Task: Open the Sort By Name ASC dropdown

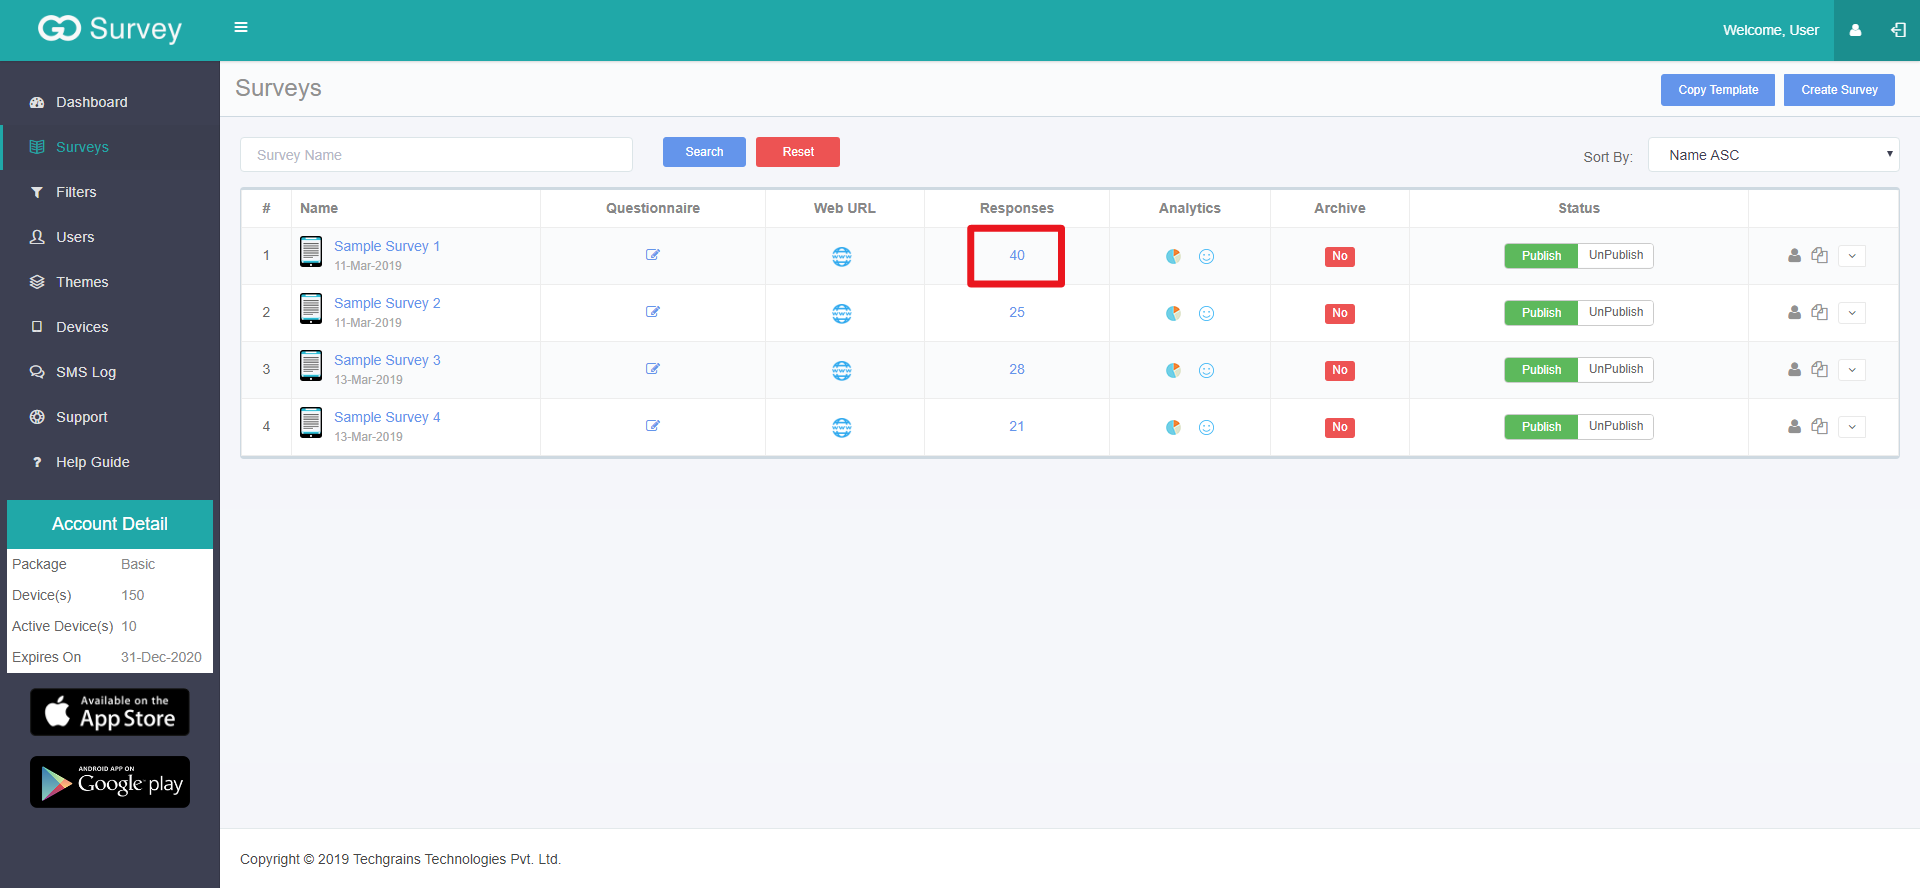Action: pos(1773,155)
